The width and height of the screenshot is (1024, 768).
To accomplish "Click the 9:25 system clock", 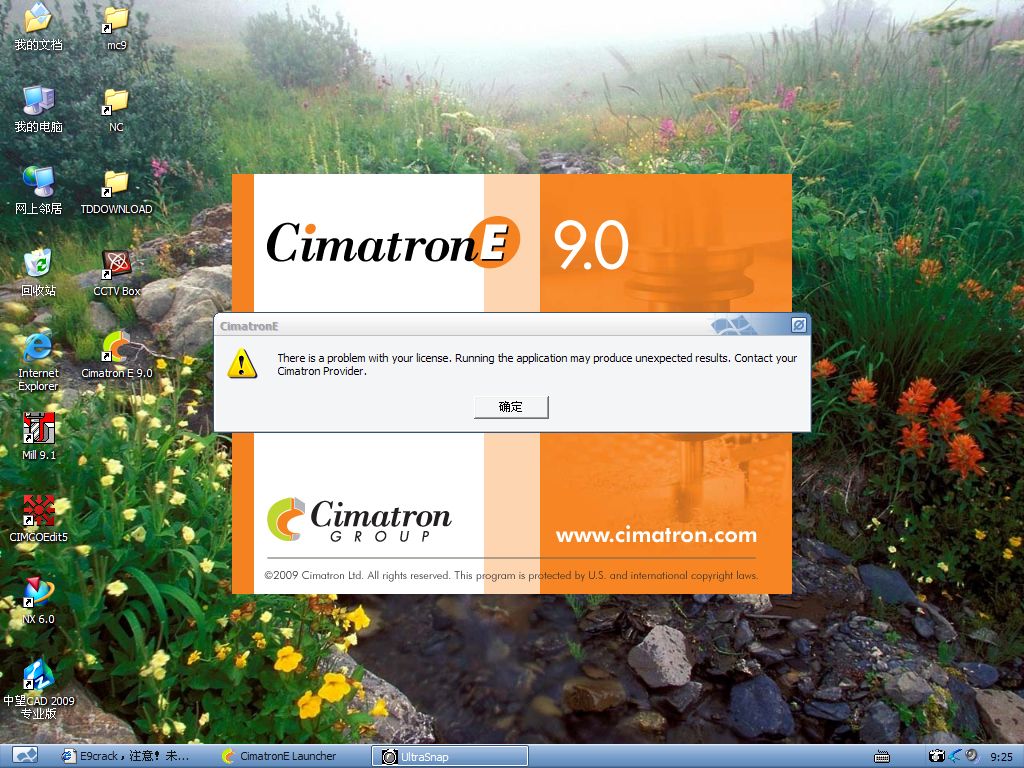I will (x=1001, y=756).
